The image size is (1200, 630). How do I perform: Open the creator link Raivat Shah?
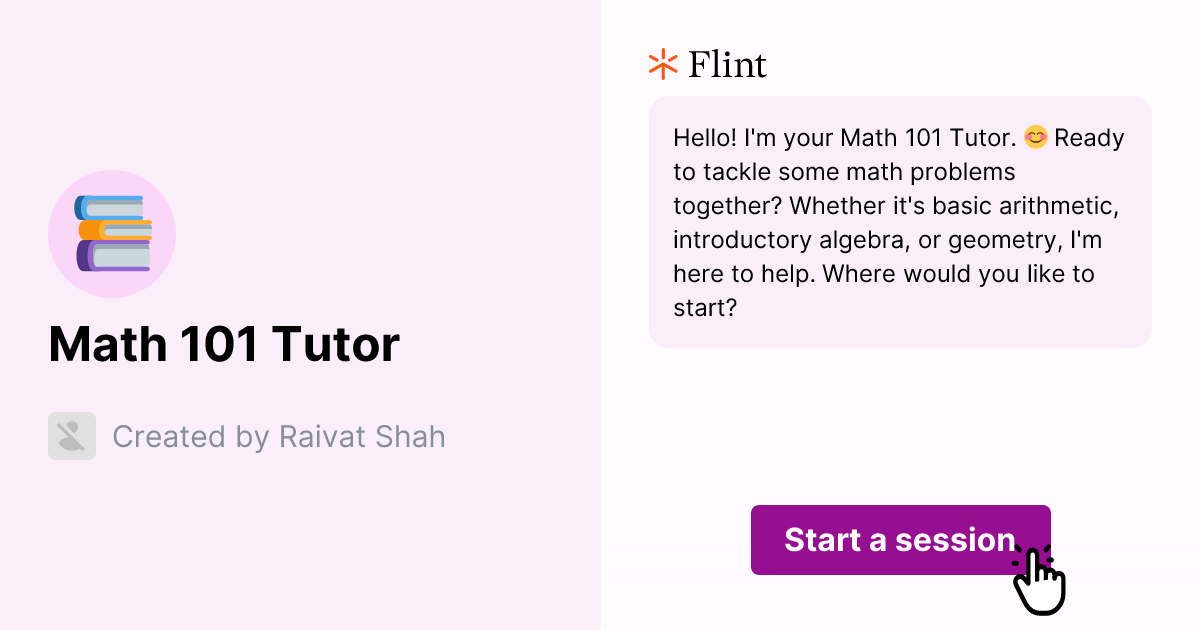click(358, 436)
